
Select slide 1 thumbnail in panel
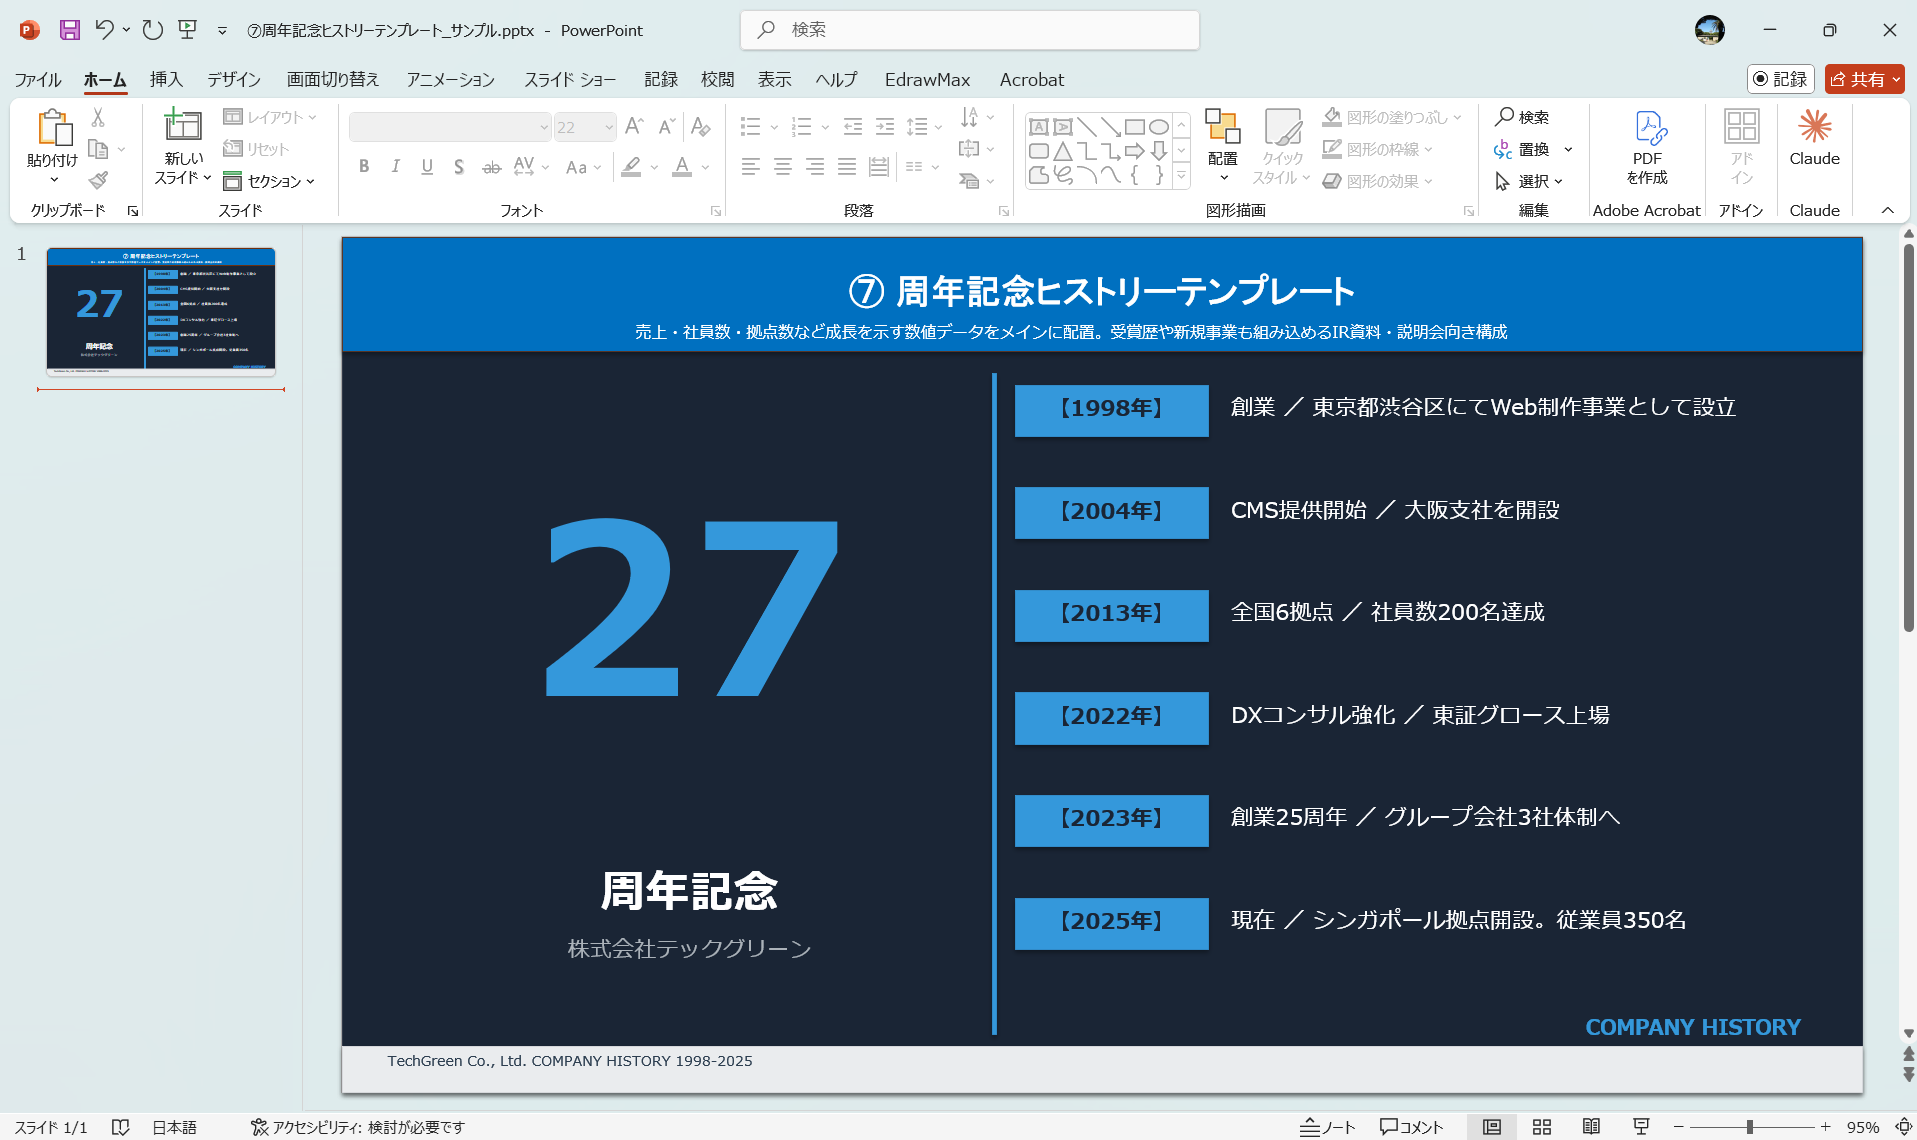click(160, 311)
